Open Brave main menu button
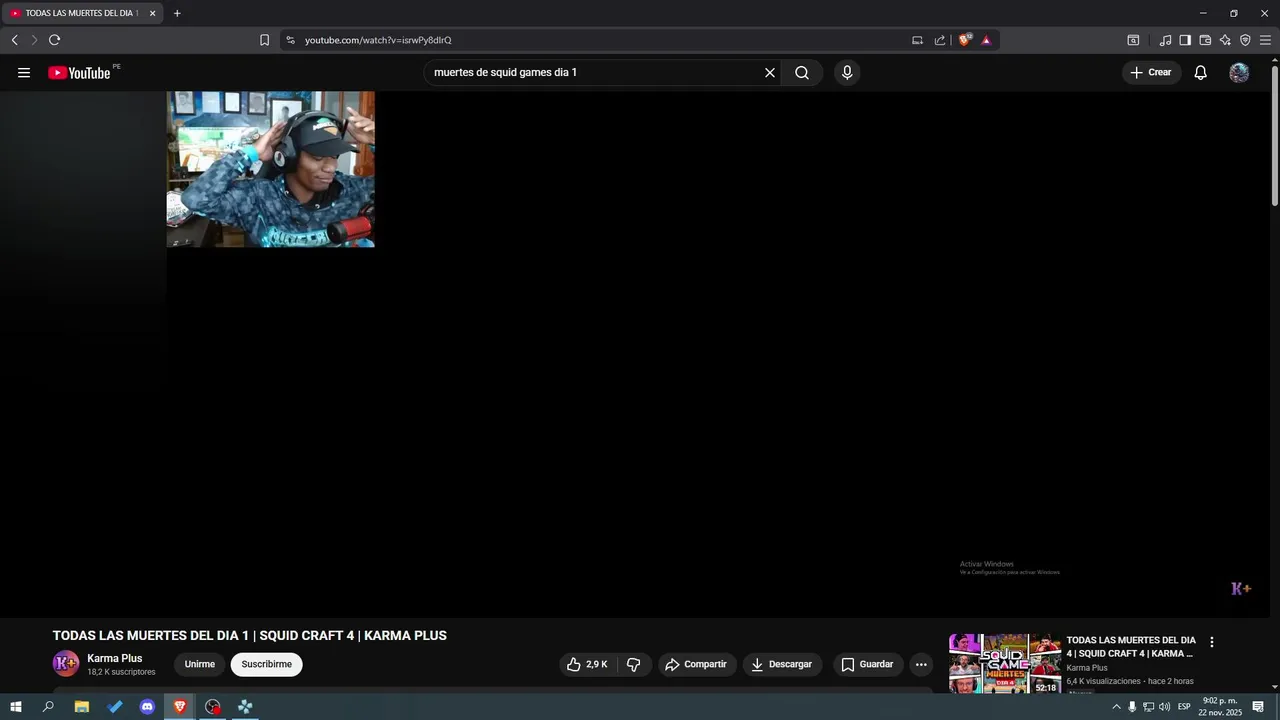Viewport: 1280px width, 720px height. pos(1265,40)
